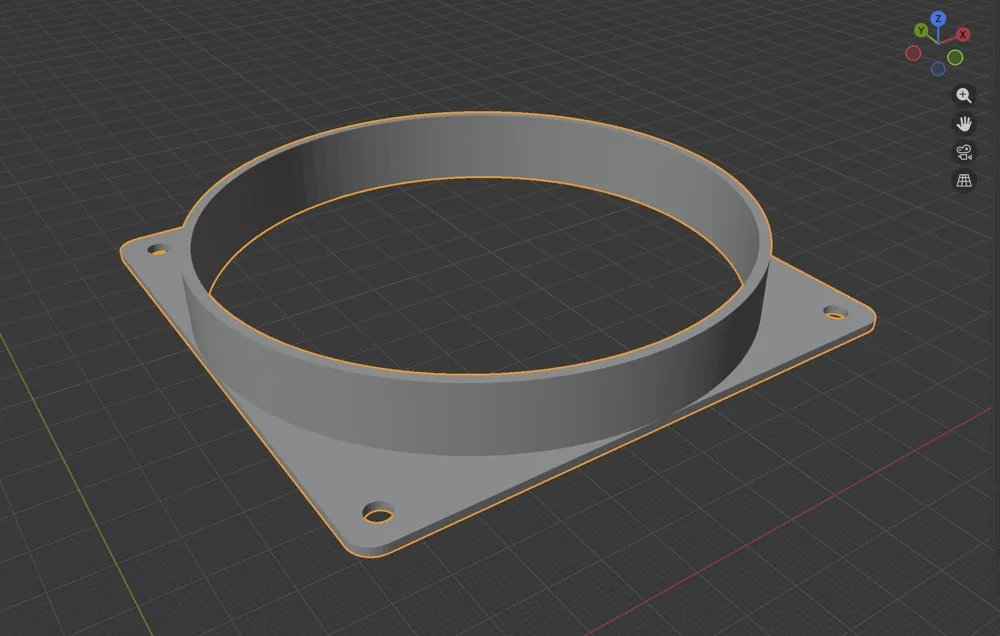Click the green Y axis gizmo handle

[920, 30]
